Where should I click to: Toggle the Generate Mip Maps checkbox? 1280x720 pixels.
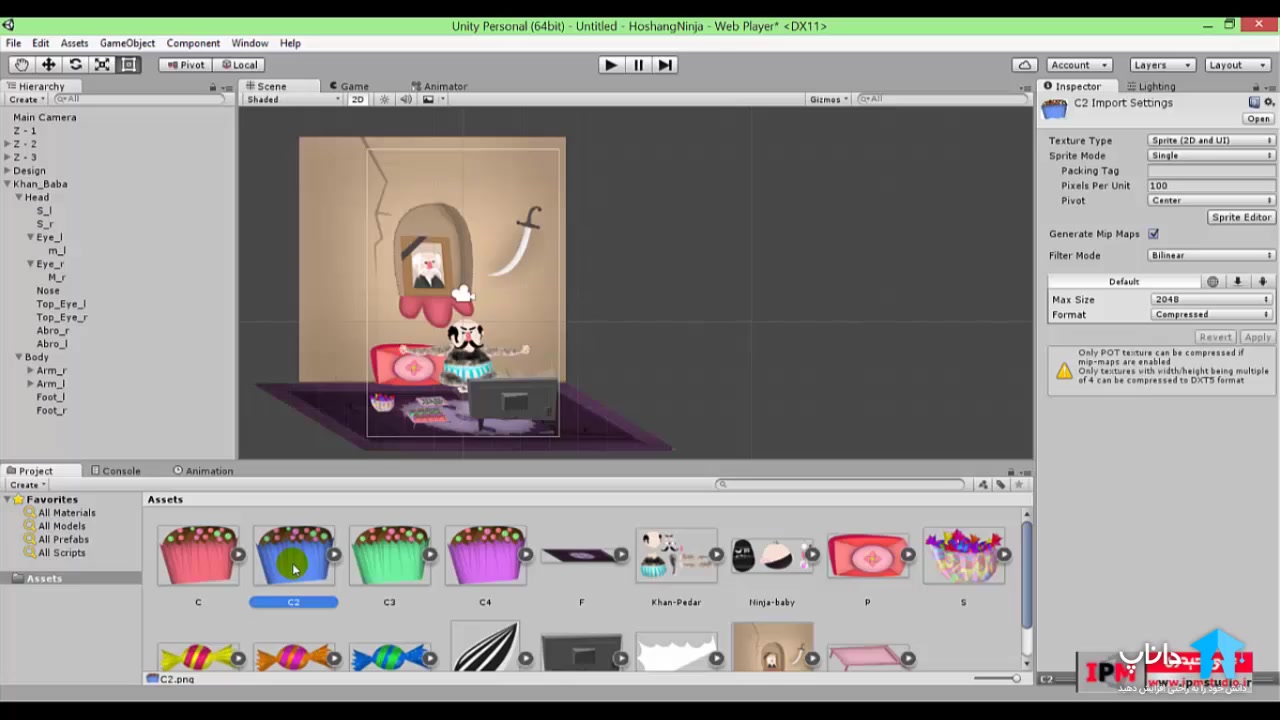[x=1154, y=234]
